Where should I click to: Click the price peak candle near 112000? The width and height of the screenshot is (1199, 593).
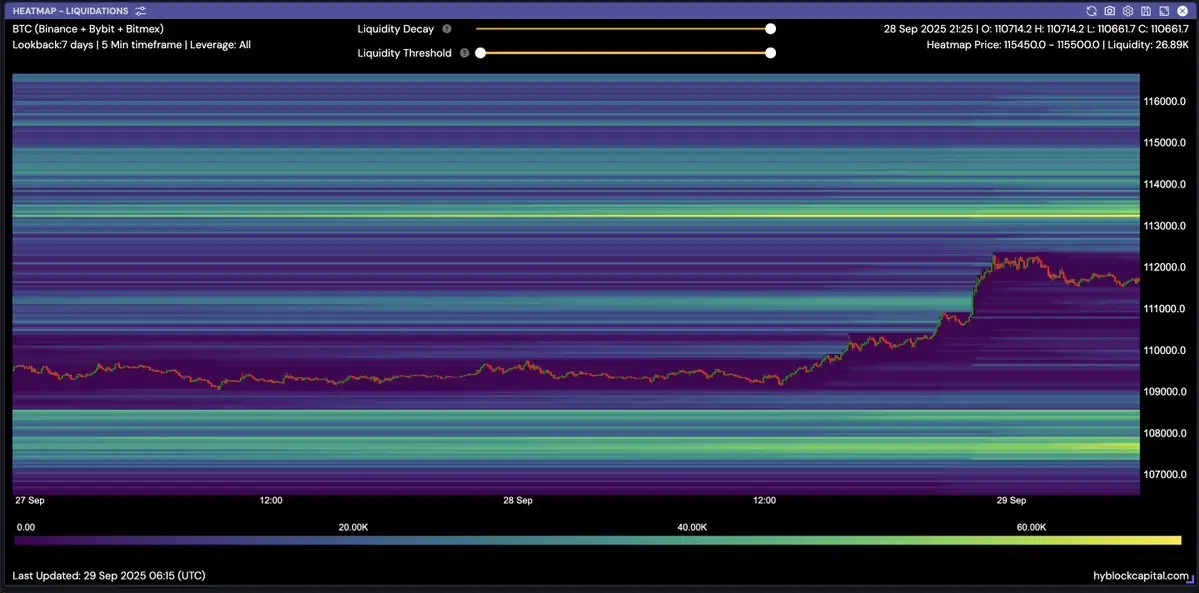coord(996,259)
